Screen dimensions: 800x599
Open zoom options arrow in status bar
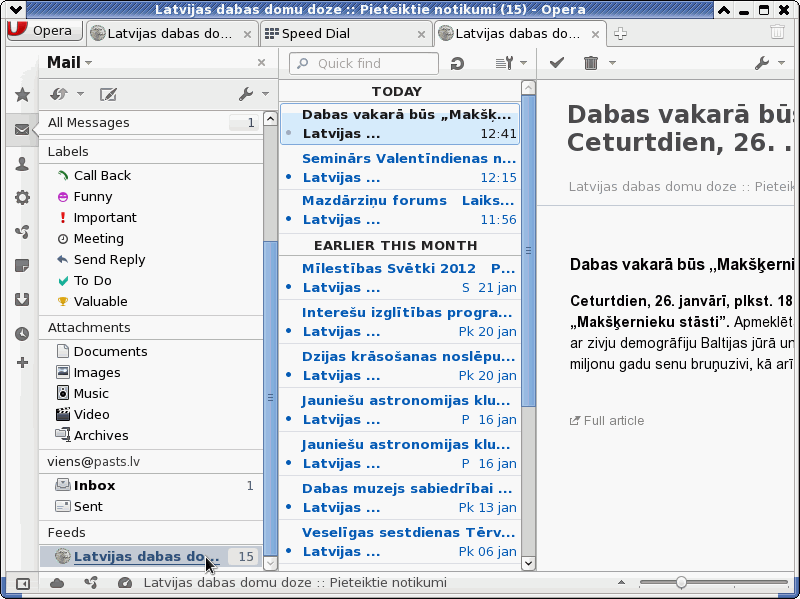click(x=621, y=582)
